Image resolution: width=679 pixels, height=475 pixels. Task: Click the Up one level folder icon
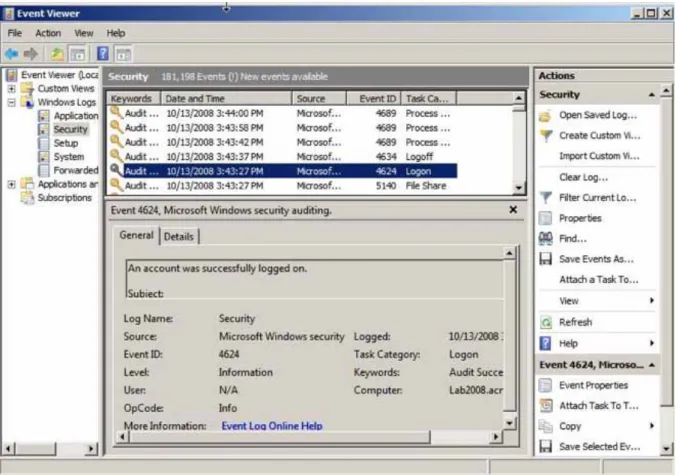[57, 54]
